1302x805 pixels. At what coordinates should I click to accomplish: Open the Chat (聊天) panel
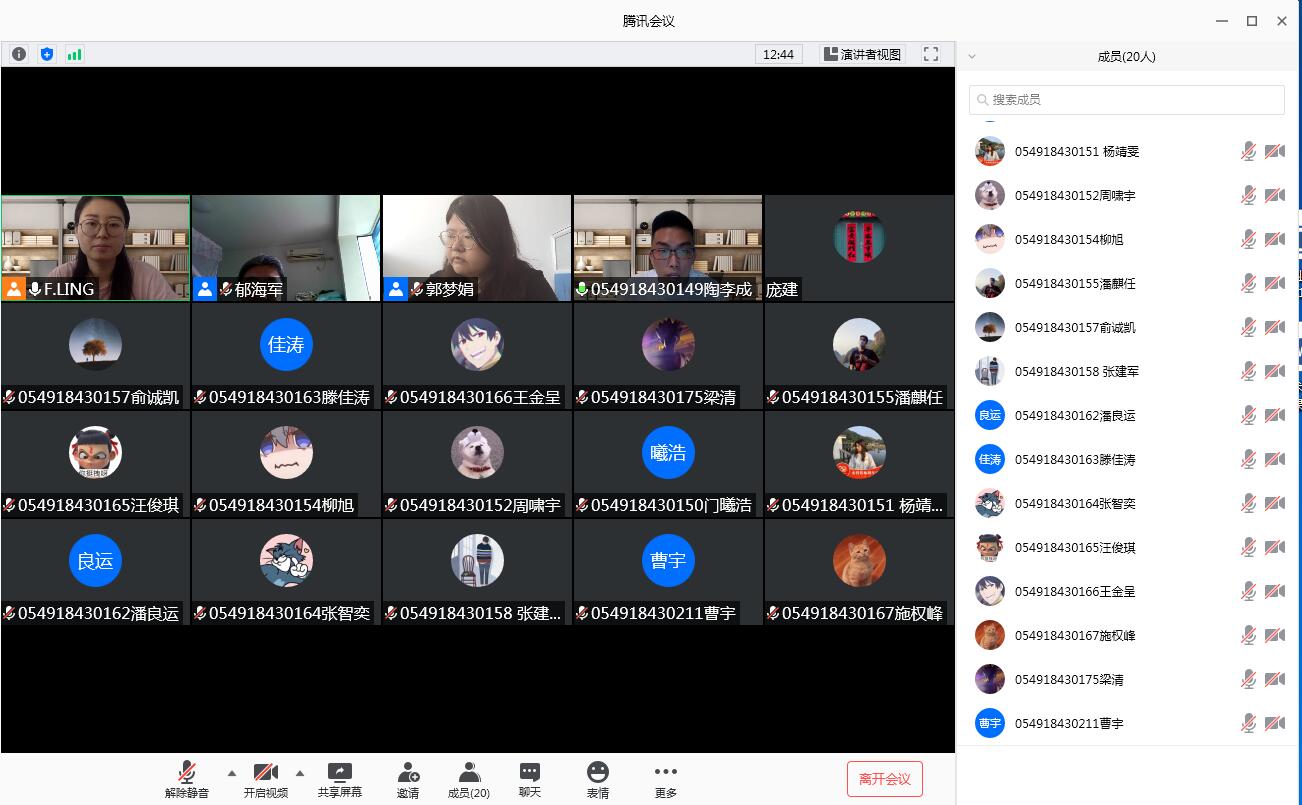click(530, 779)
